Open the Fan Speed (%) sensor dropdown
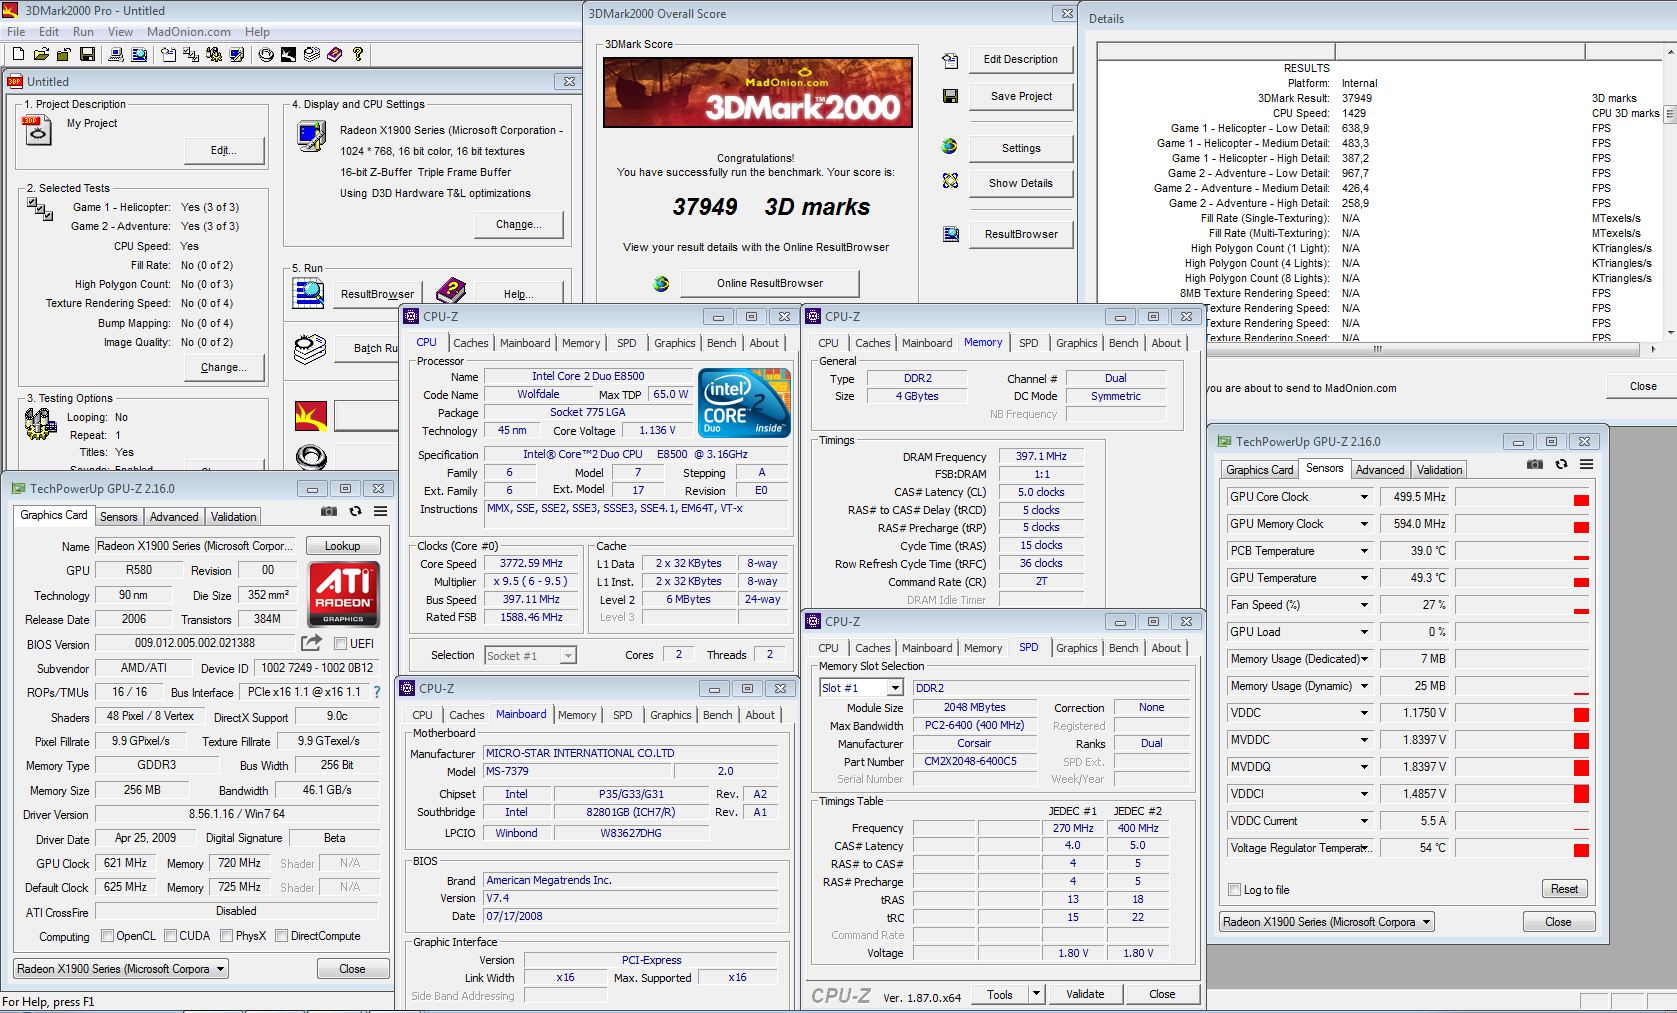Screen dimensions: 1677x1013 click(x=1363, y=605)
